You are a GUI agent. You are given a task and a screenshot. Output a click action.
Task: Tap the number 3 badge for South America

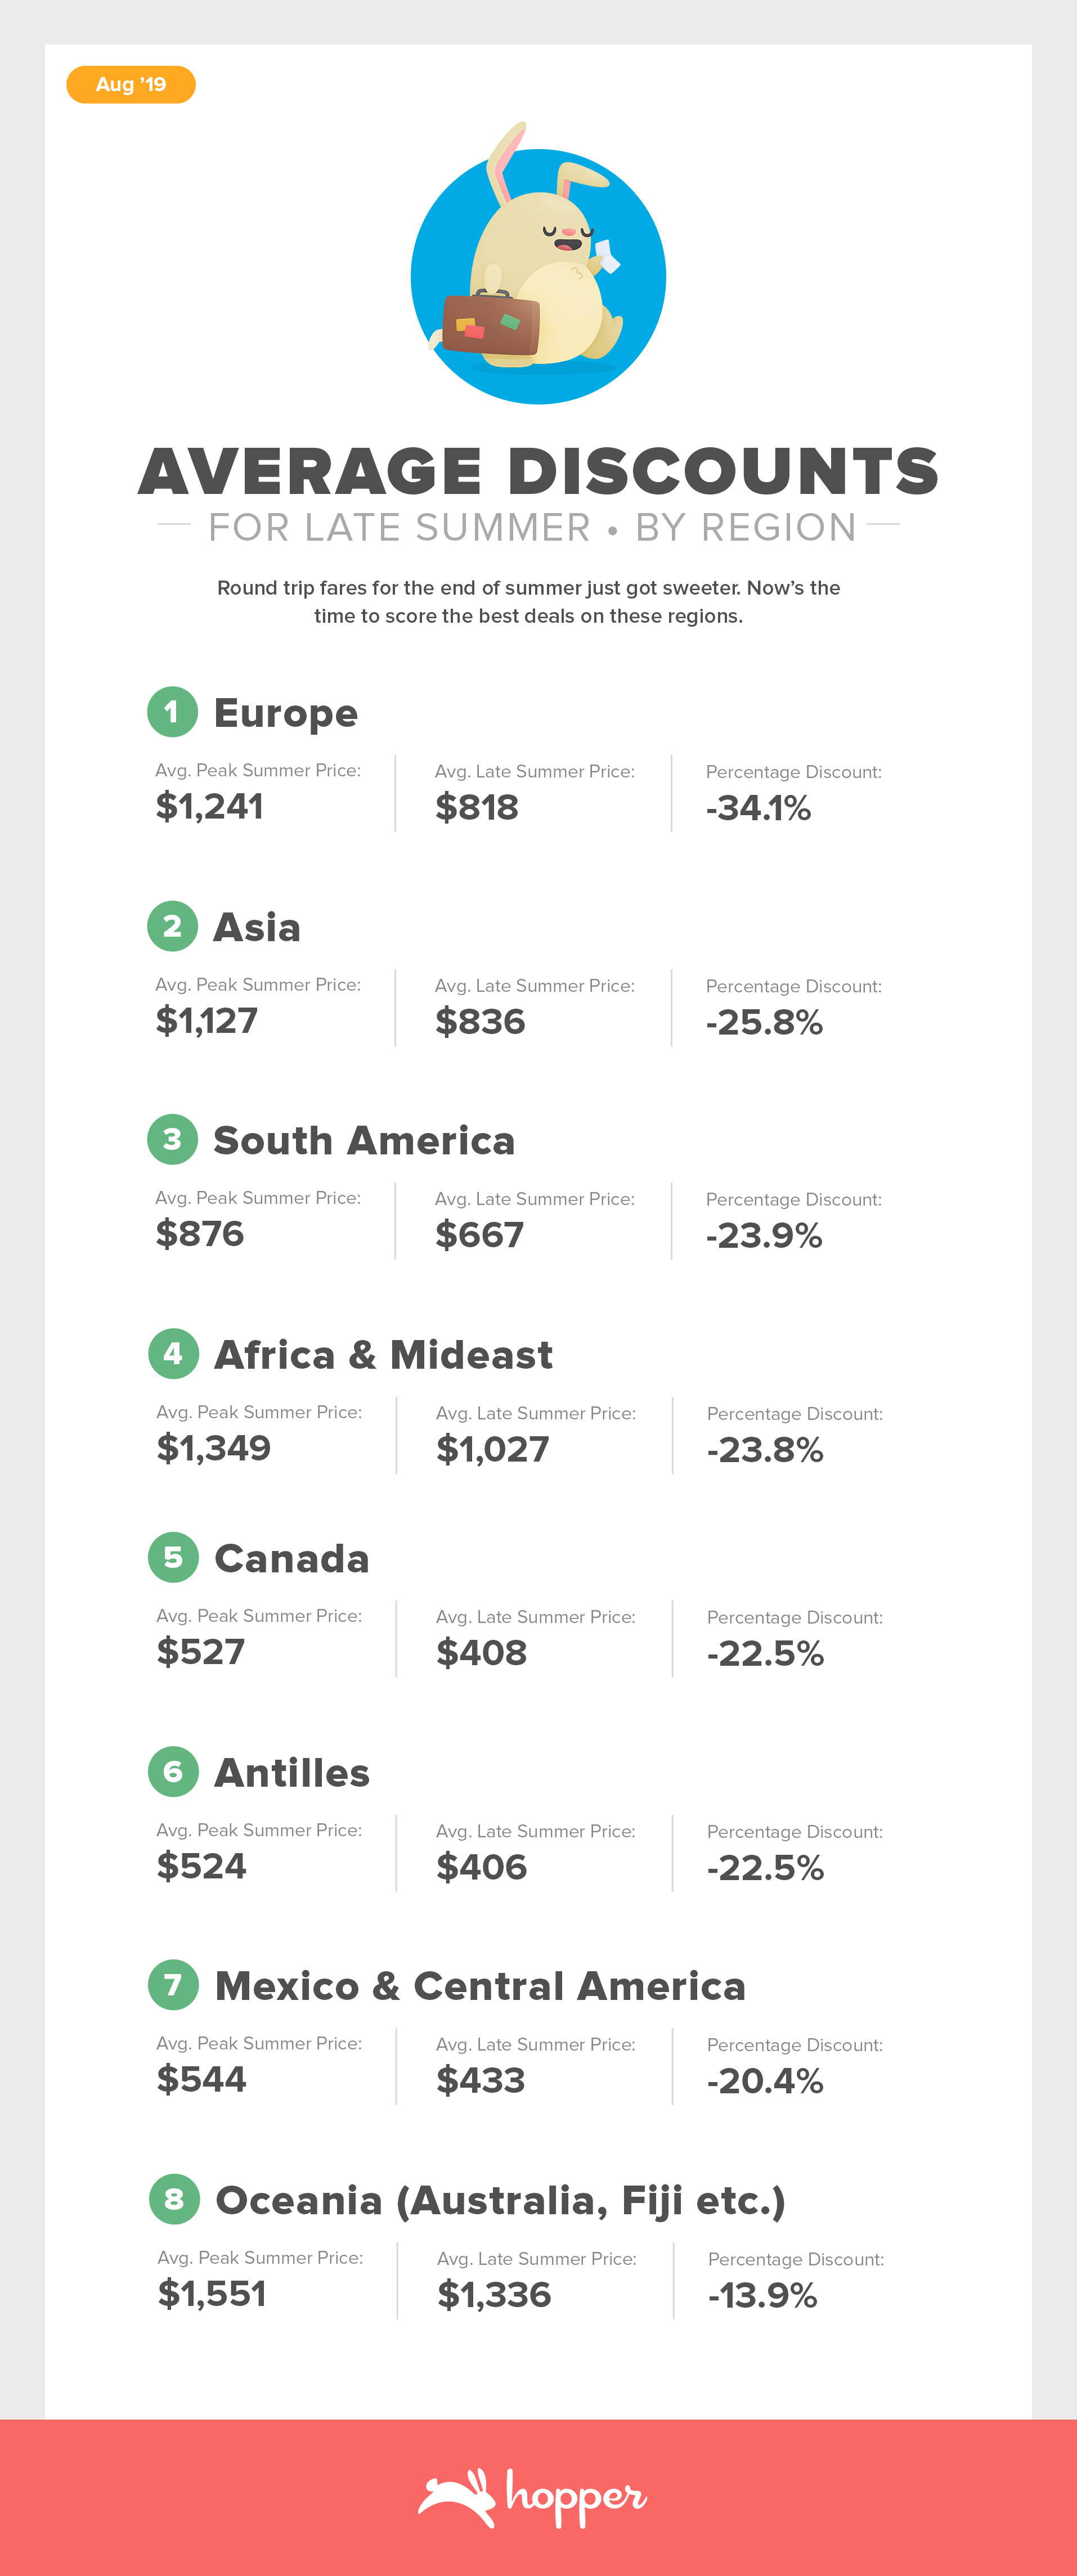click(172, 1139)
